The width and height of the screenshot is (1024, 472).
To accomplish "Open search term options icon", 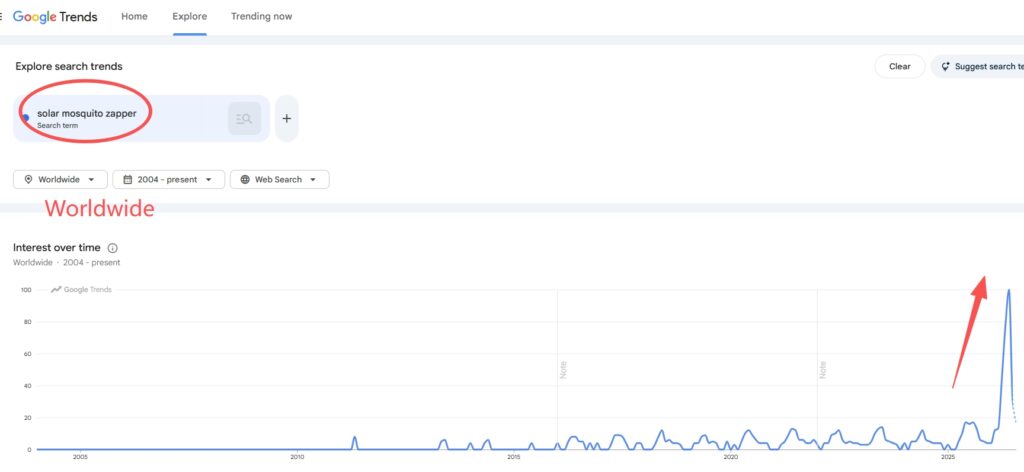I will click(x=244, y=119).
